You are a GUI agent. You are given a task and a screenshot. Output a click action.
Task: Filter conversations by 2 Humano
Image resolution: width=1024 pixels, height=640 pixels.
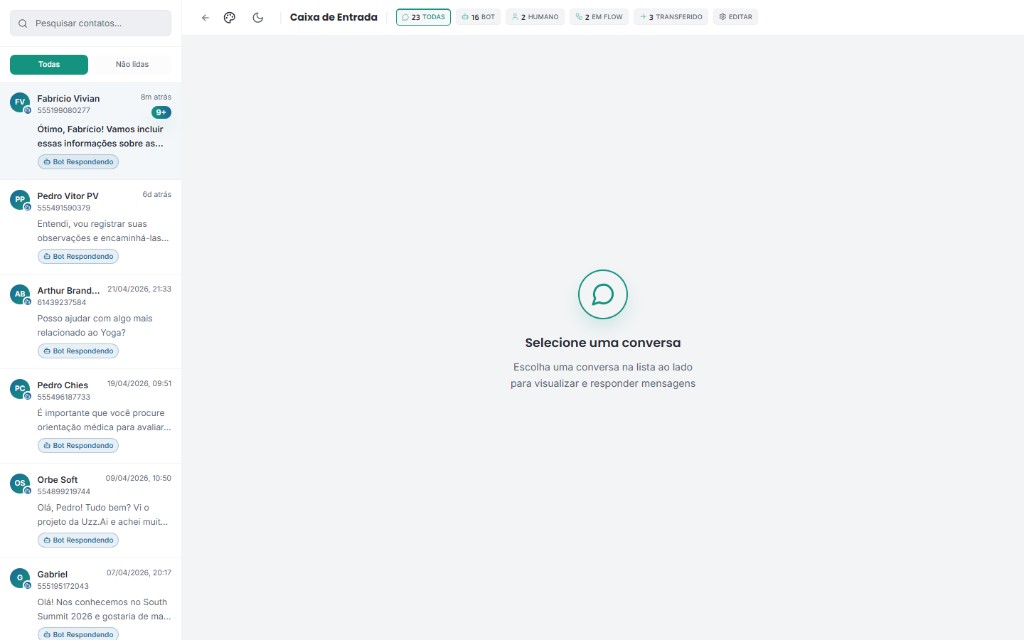click(x=535, y=17)
